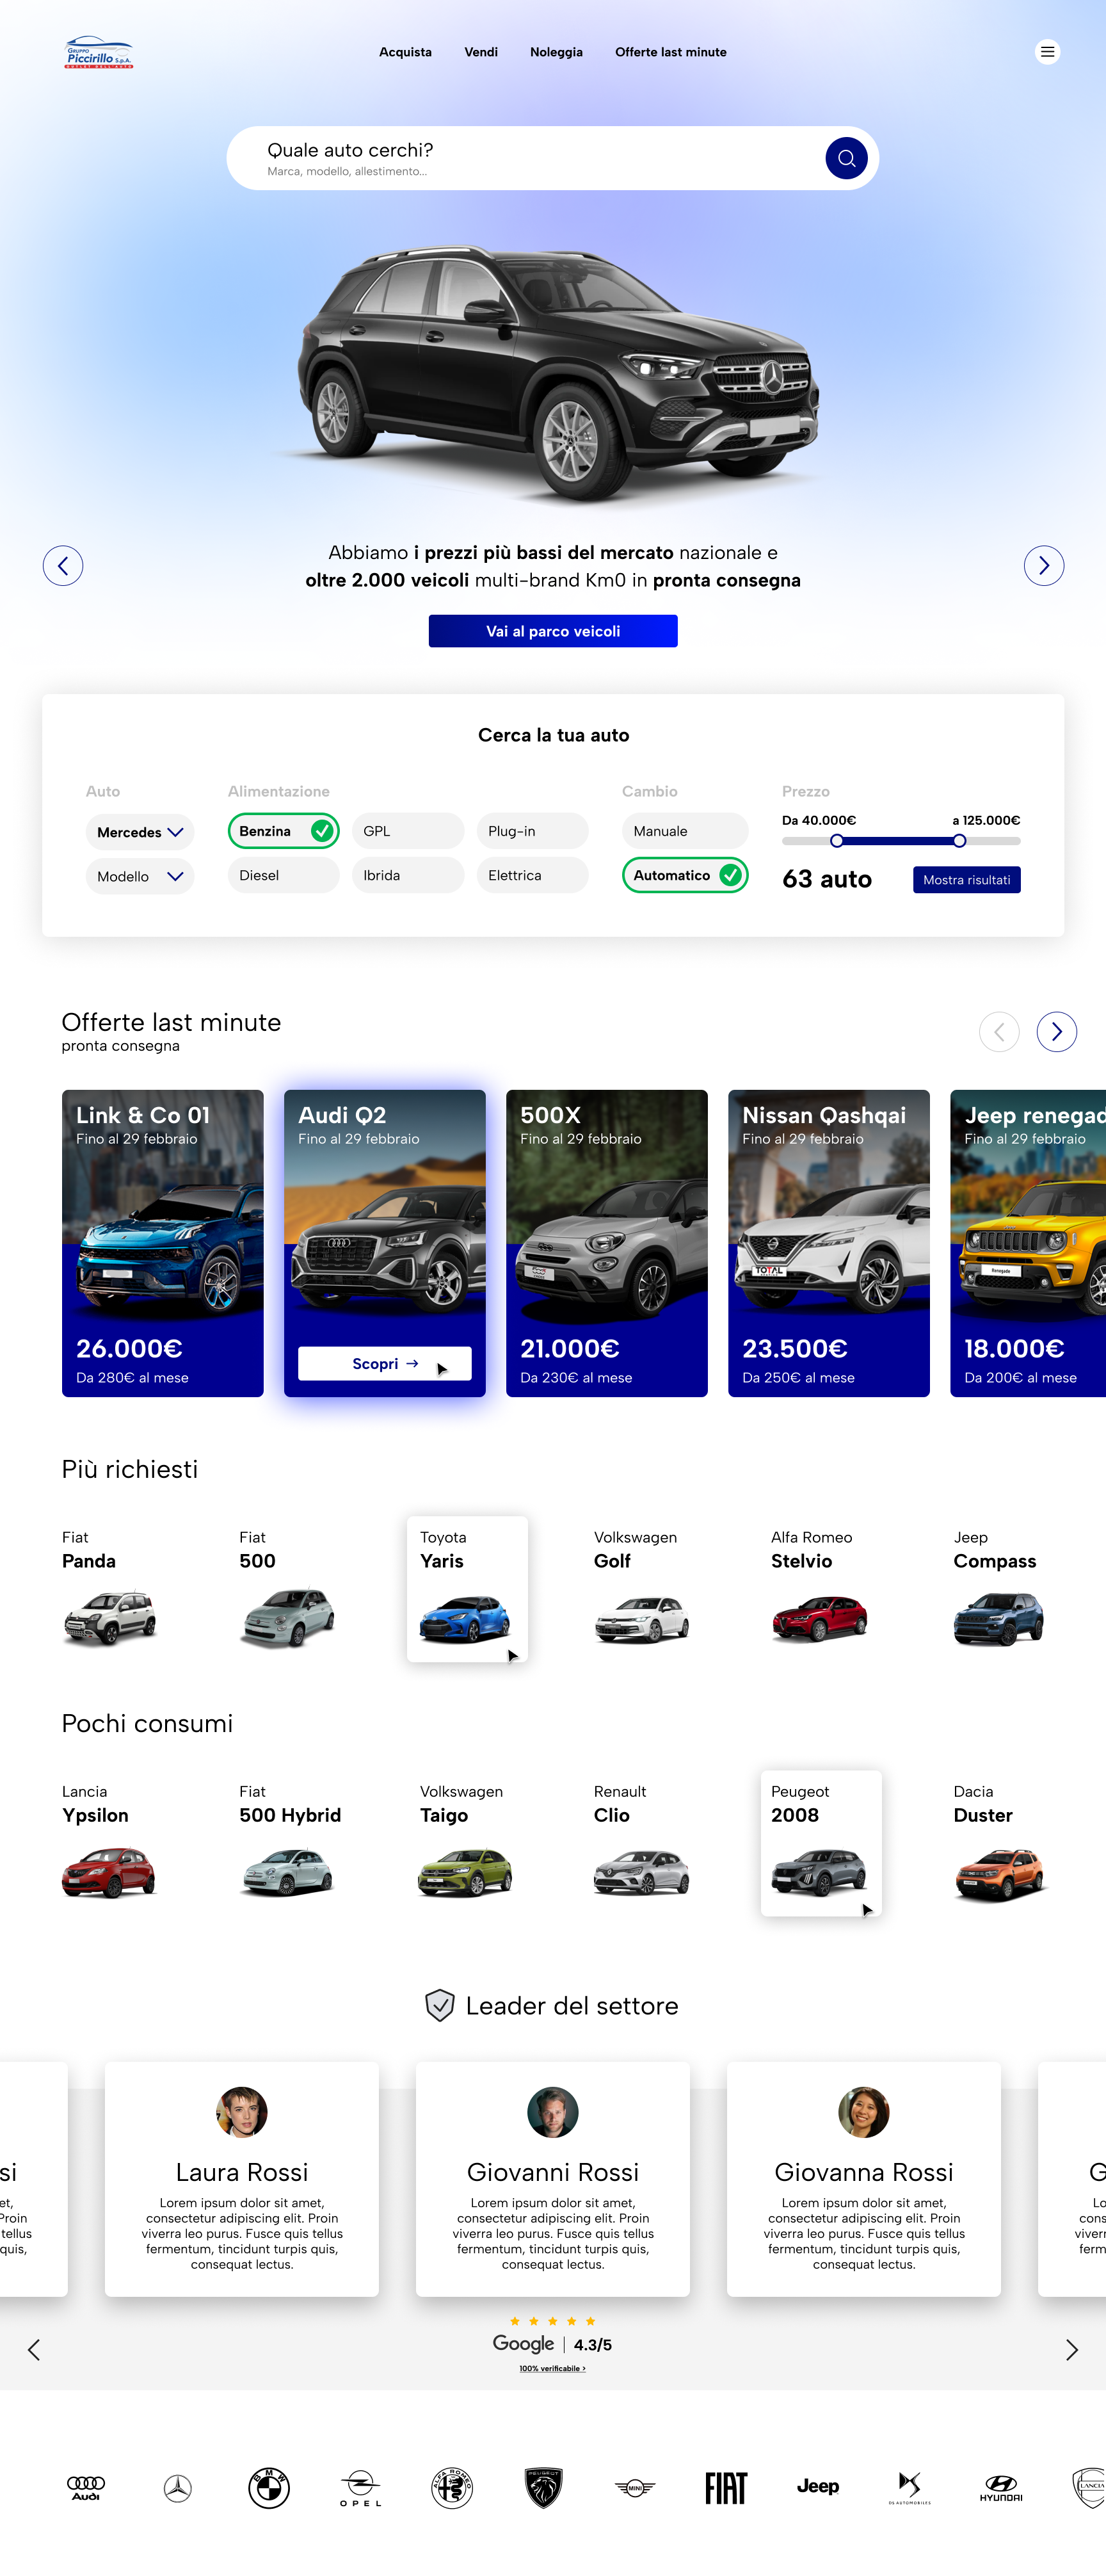Click the Opel brand logo
1106x2576 pixels.
pyautogui.click(x=360, y=2488)
